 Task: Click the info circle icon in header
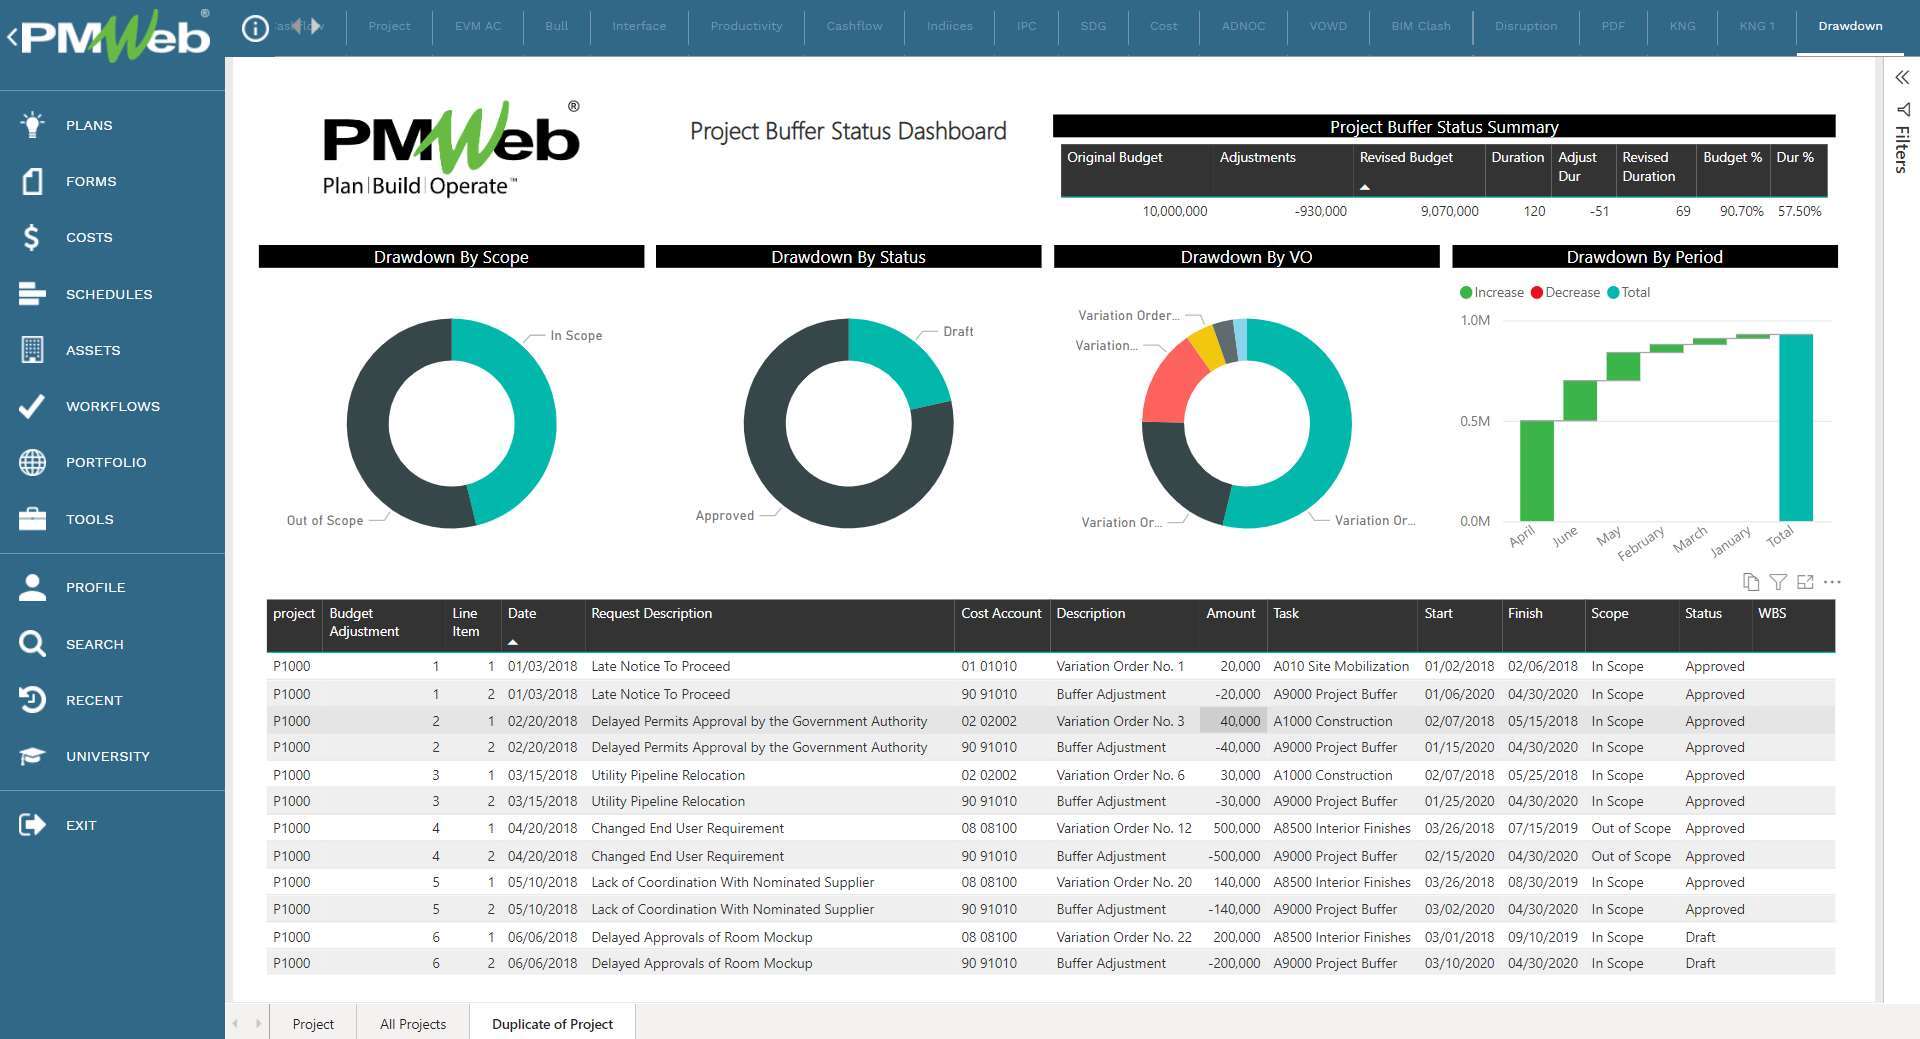tap(255, 28)
